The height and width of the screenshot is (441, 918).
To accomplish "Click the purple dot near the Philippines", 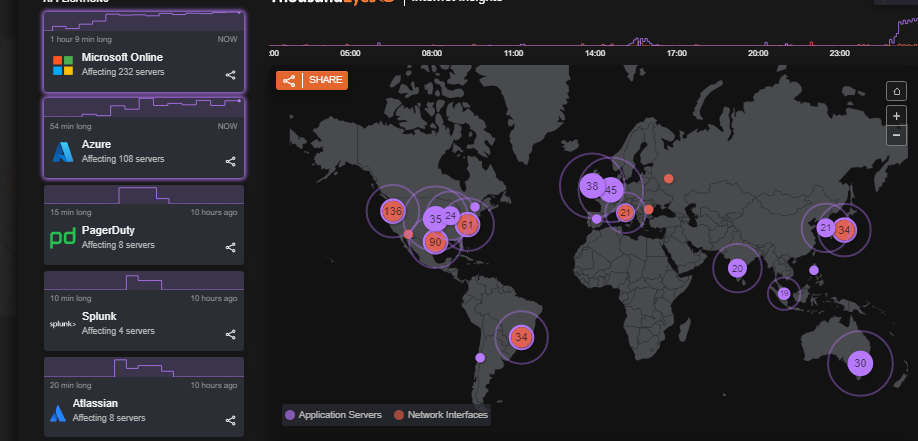I will 814,270.
